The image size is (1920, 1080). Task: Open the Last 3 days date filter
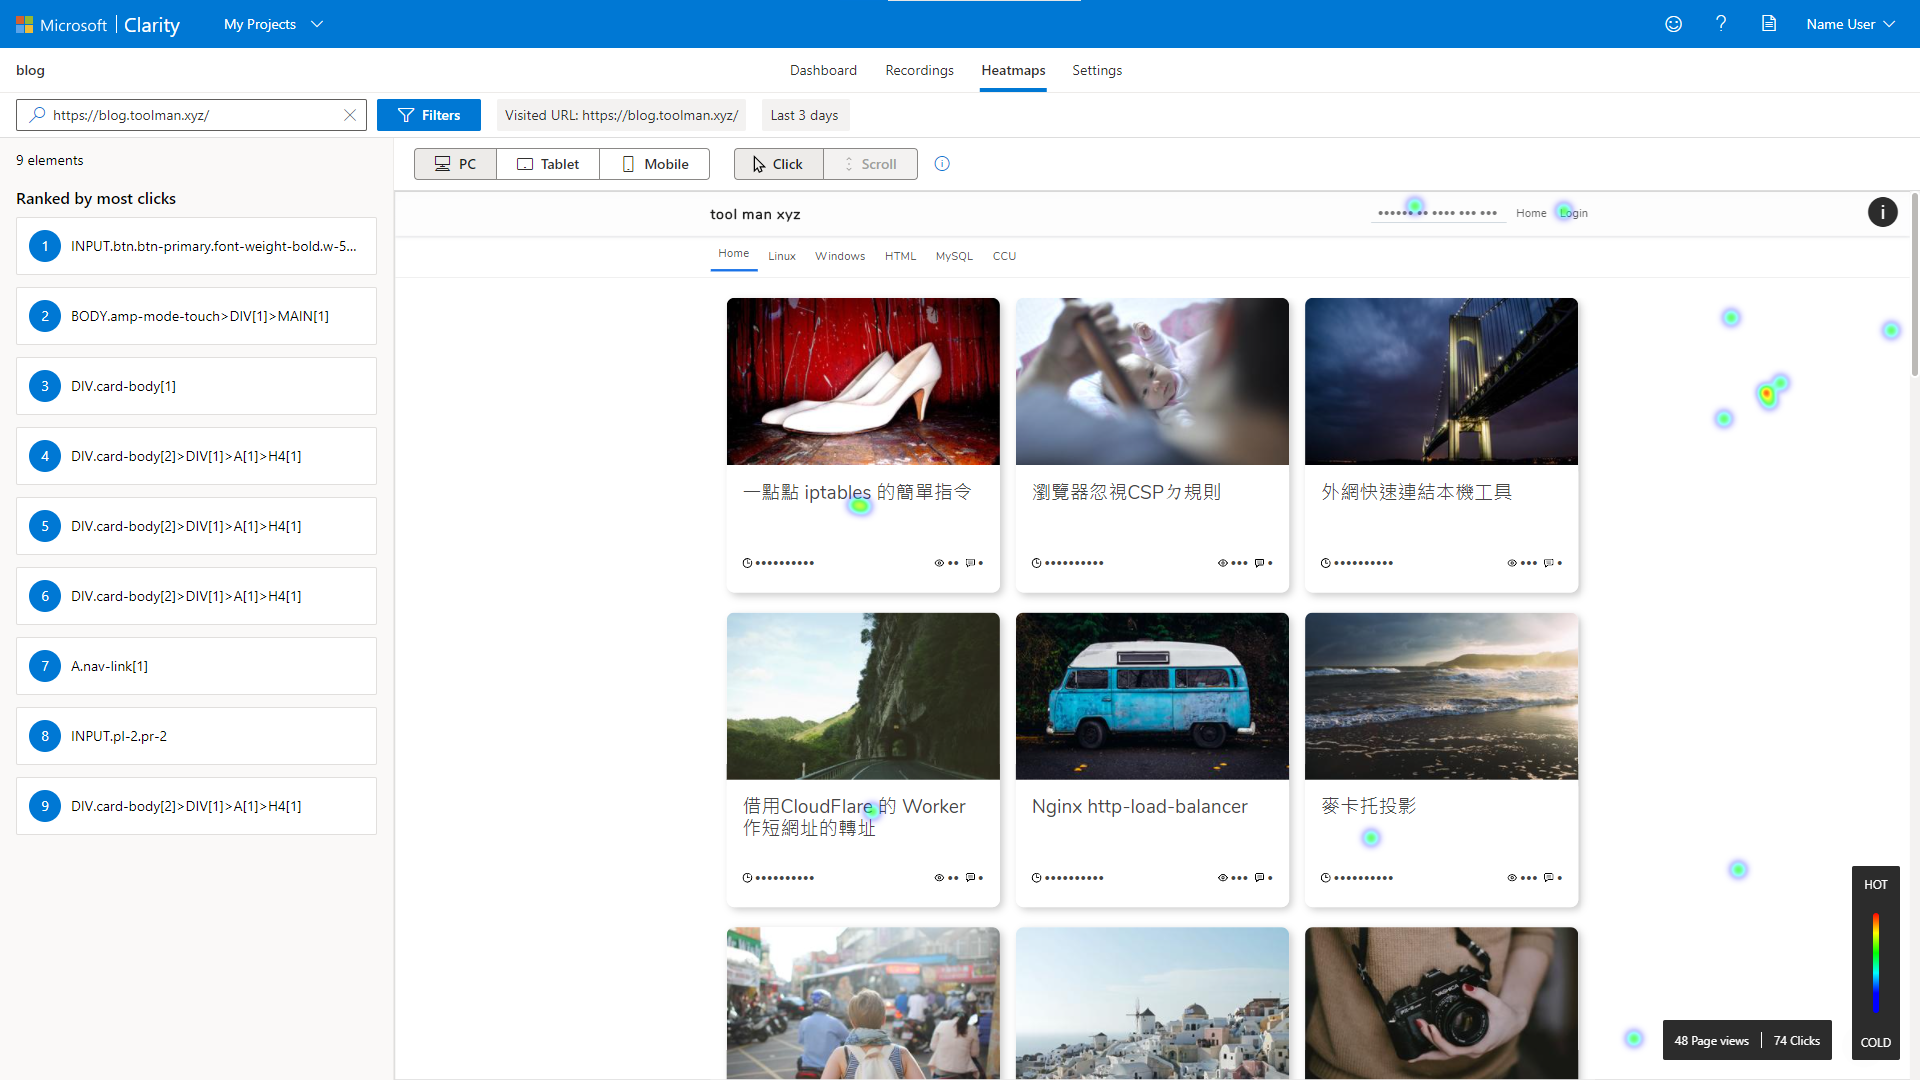pos(805,115)
